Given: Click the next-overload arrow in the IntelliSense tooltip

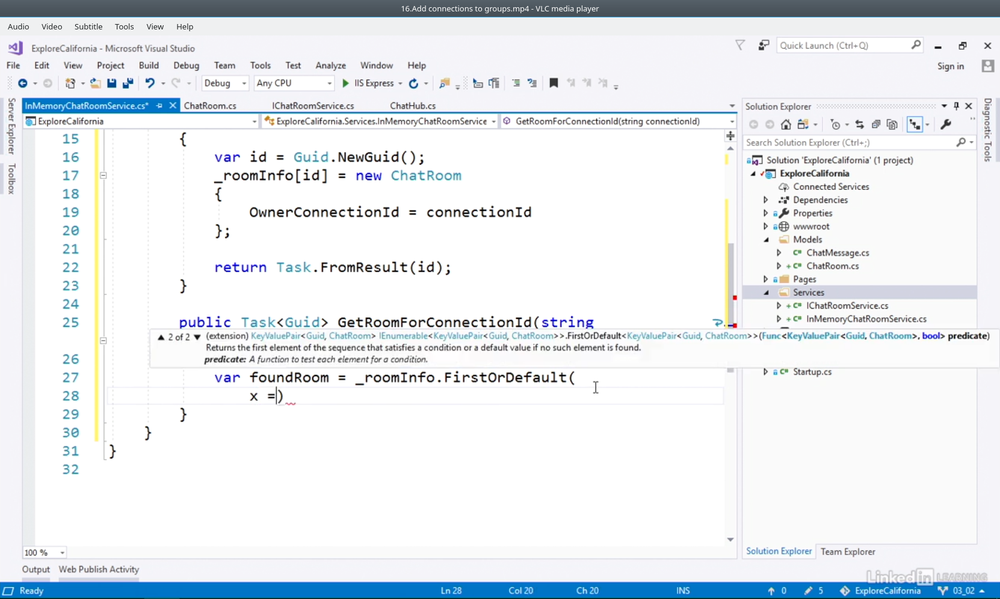Looking at the screenshot, I should 197,337.
